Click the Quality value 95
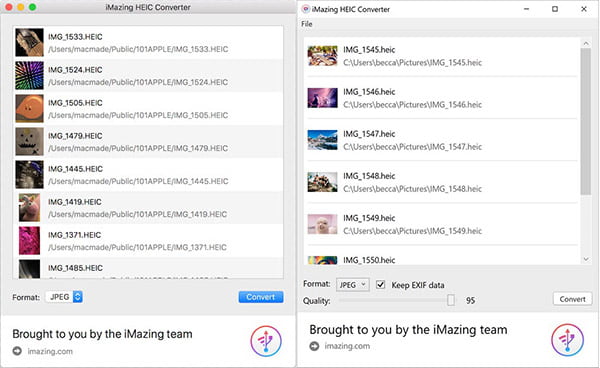The image size is (600, 368). [470, 301]
